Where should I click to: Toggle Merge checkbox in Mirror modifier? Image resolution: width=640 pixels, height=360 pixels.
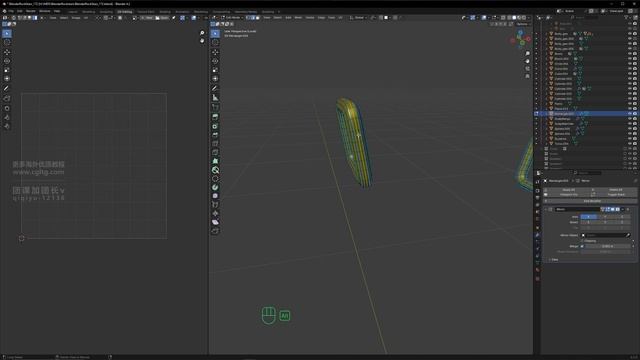tap(582, 246)
